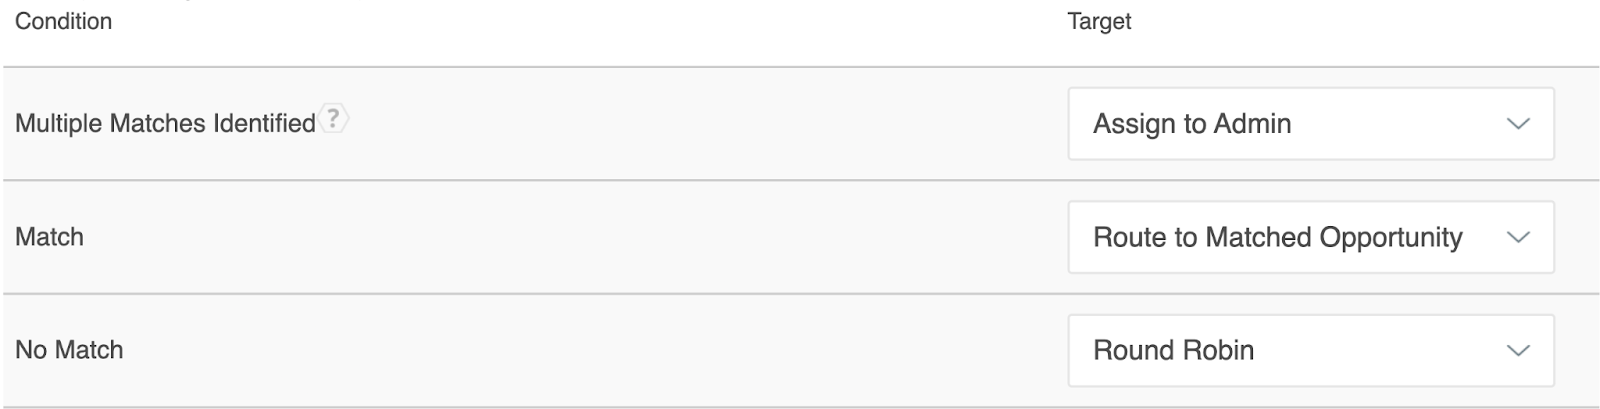Click the Multiple Matches Identified condition label

pyautogui.click(x=165, y=124)
